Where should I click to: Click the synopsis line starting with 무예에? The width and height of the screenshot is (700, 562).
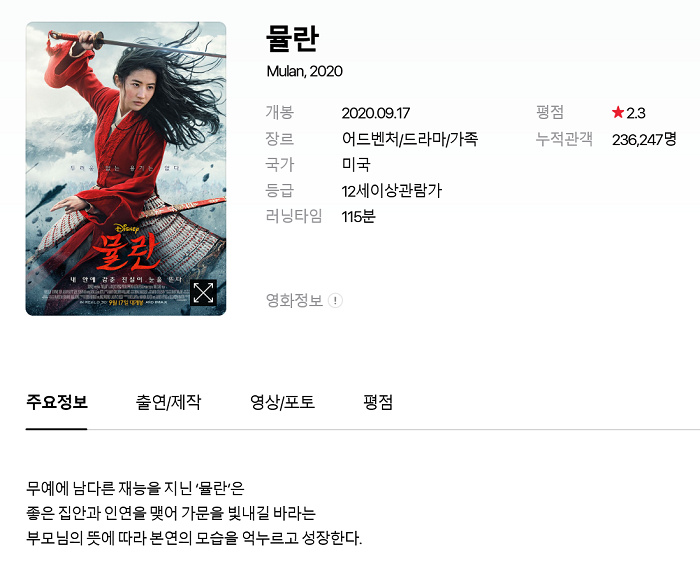click(135, 488)
